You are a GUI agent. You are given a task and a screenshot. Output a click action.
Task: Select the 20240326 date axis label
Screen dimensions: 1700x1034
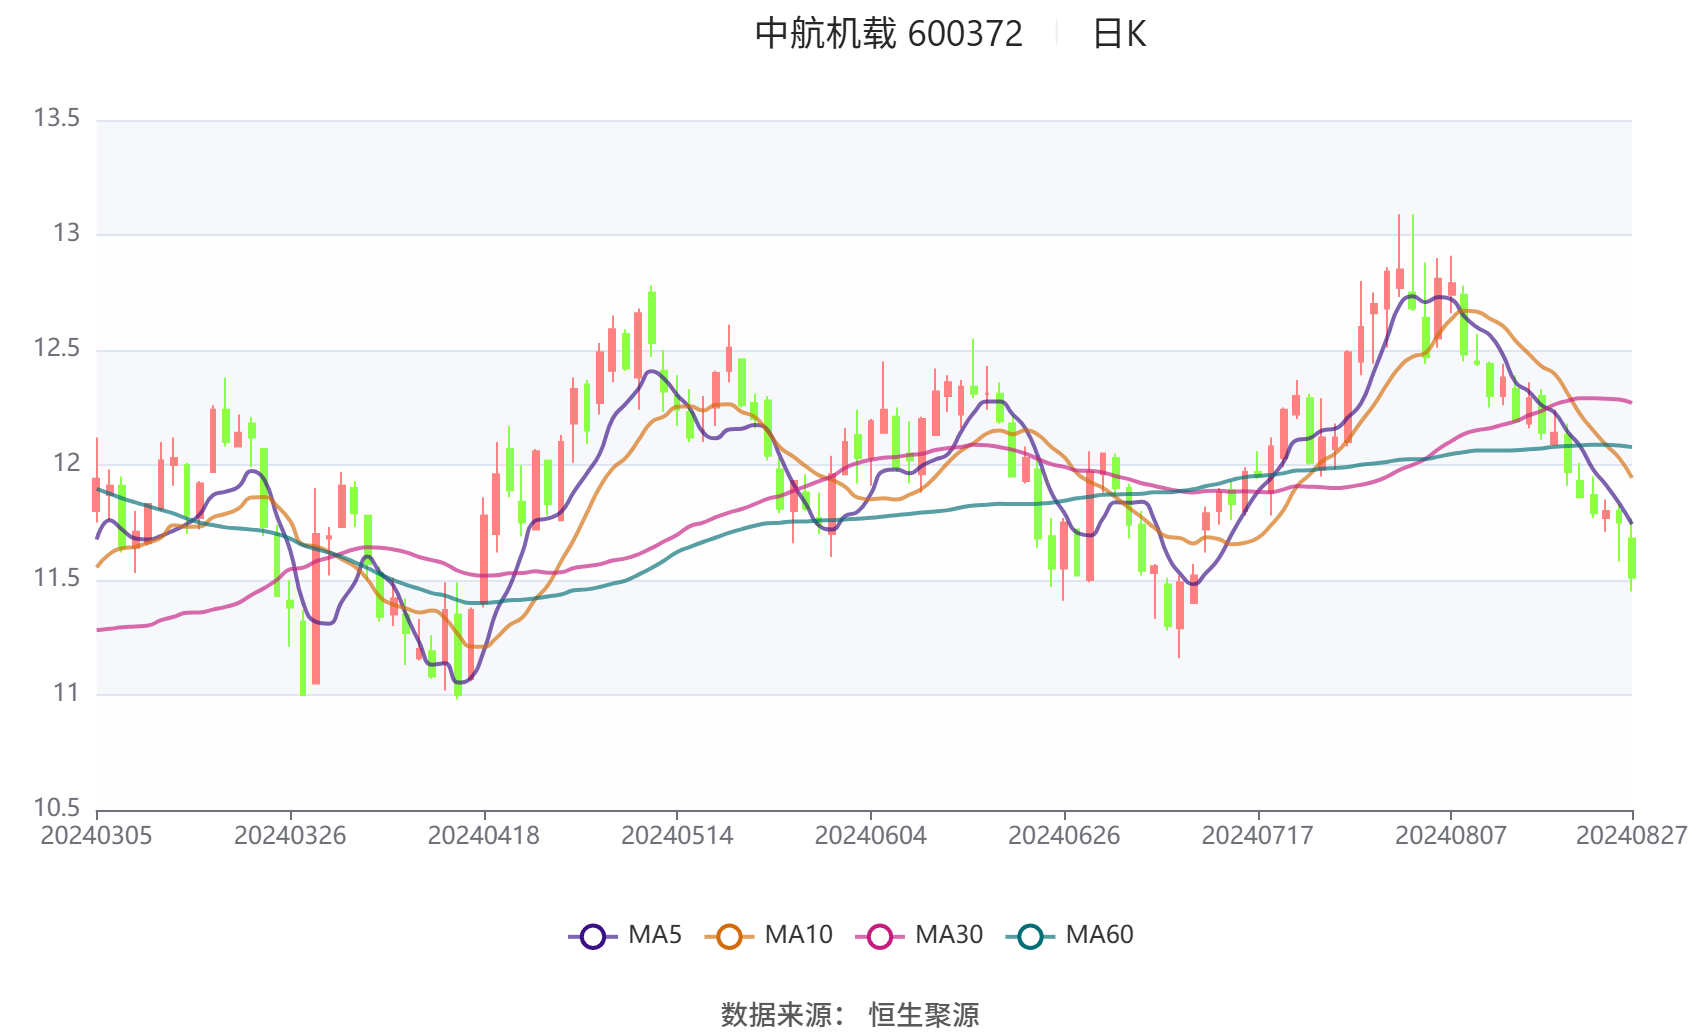coord(290,836)
